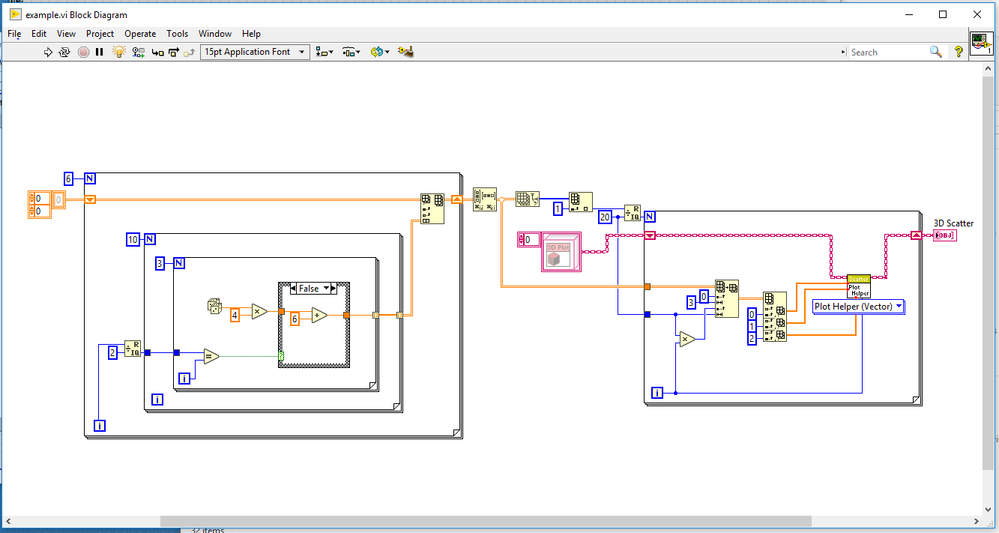
Task: Click the Abort Execution stop button
Action: [83, 52]
